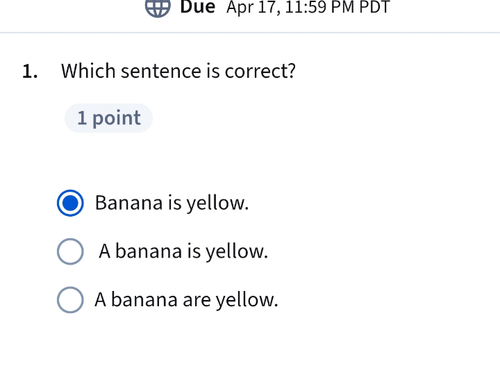Click the "1 point" badge
500x366 pixels.
click(109, 118)
